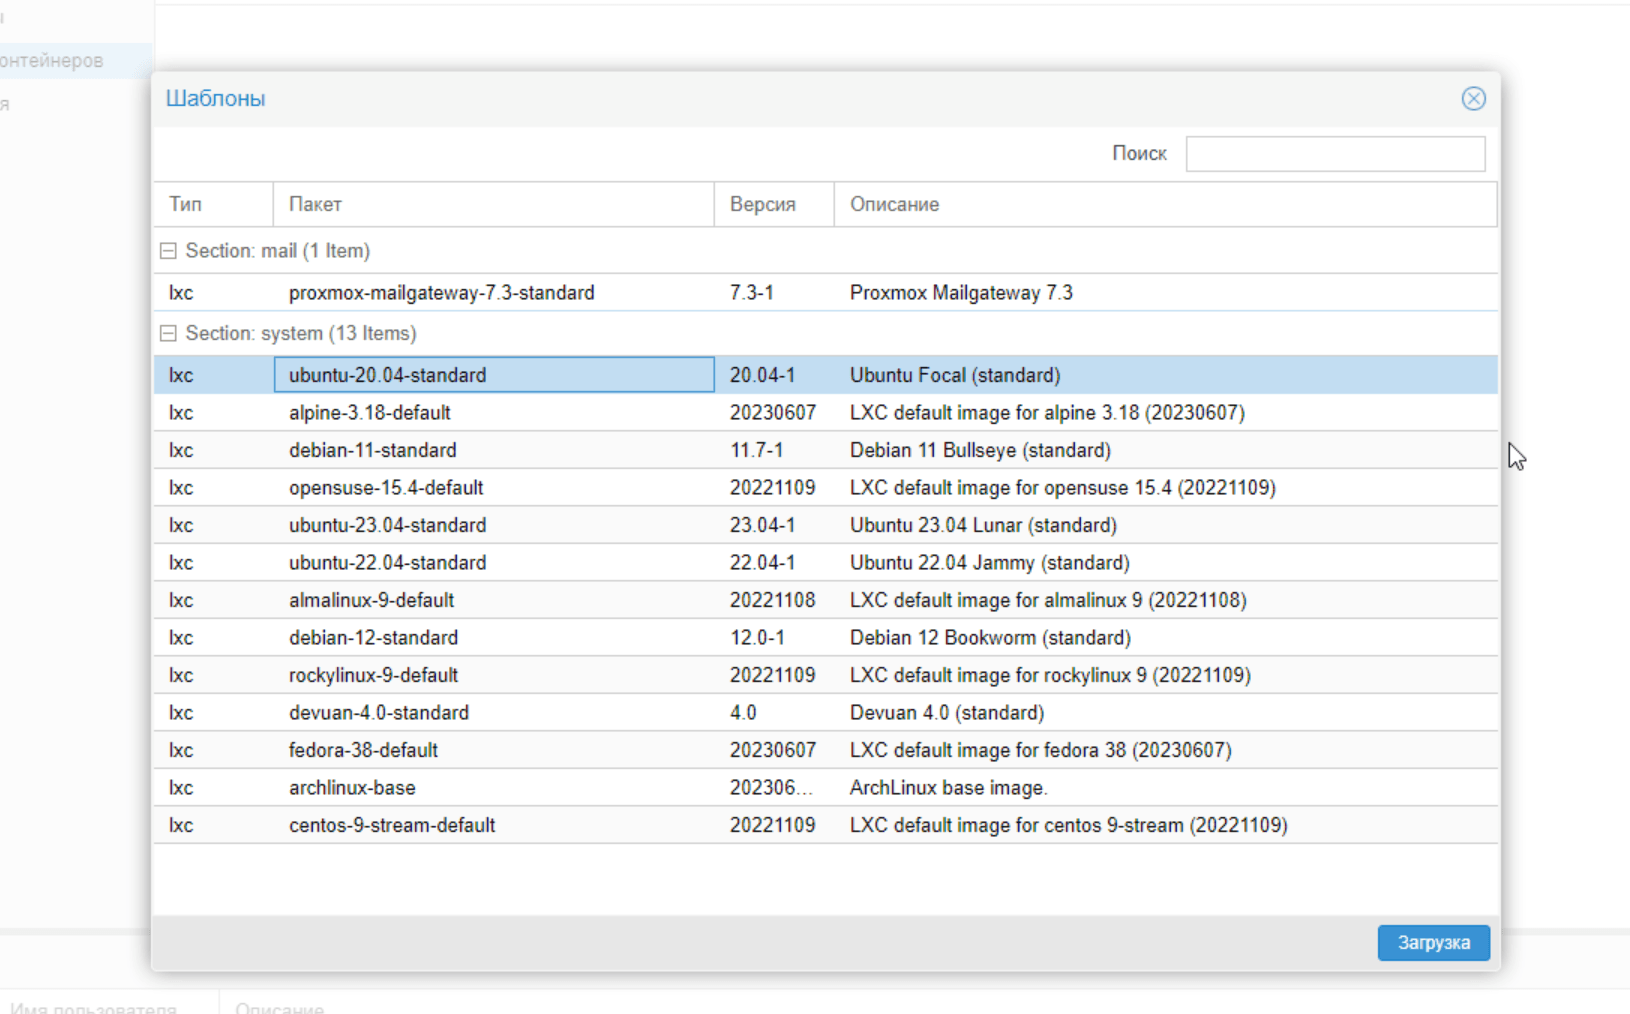
Task: Click version 4.0 cell
Action: [774, 713]
